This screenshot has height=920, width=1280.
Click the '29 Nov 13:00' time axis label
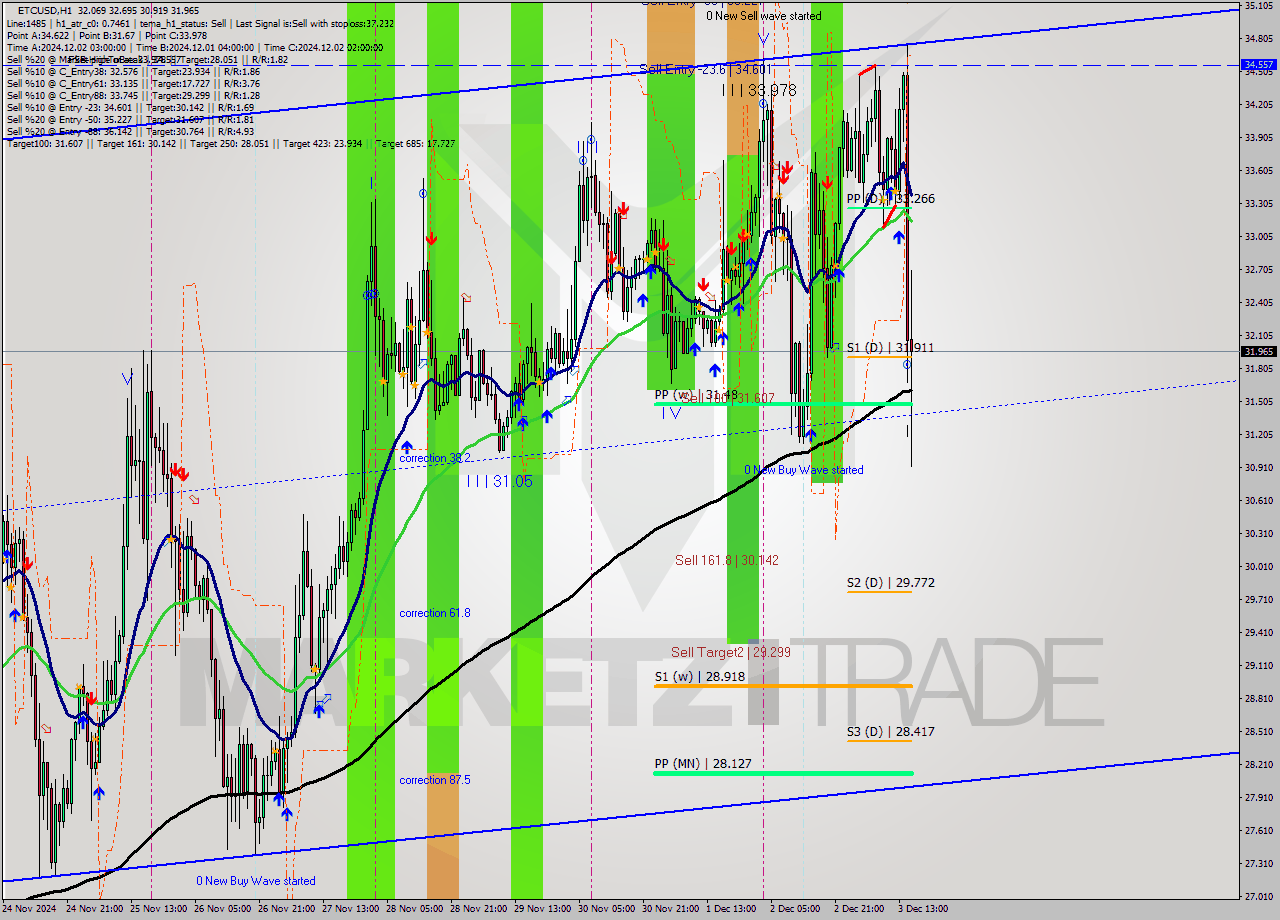[542, 909]
